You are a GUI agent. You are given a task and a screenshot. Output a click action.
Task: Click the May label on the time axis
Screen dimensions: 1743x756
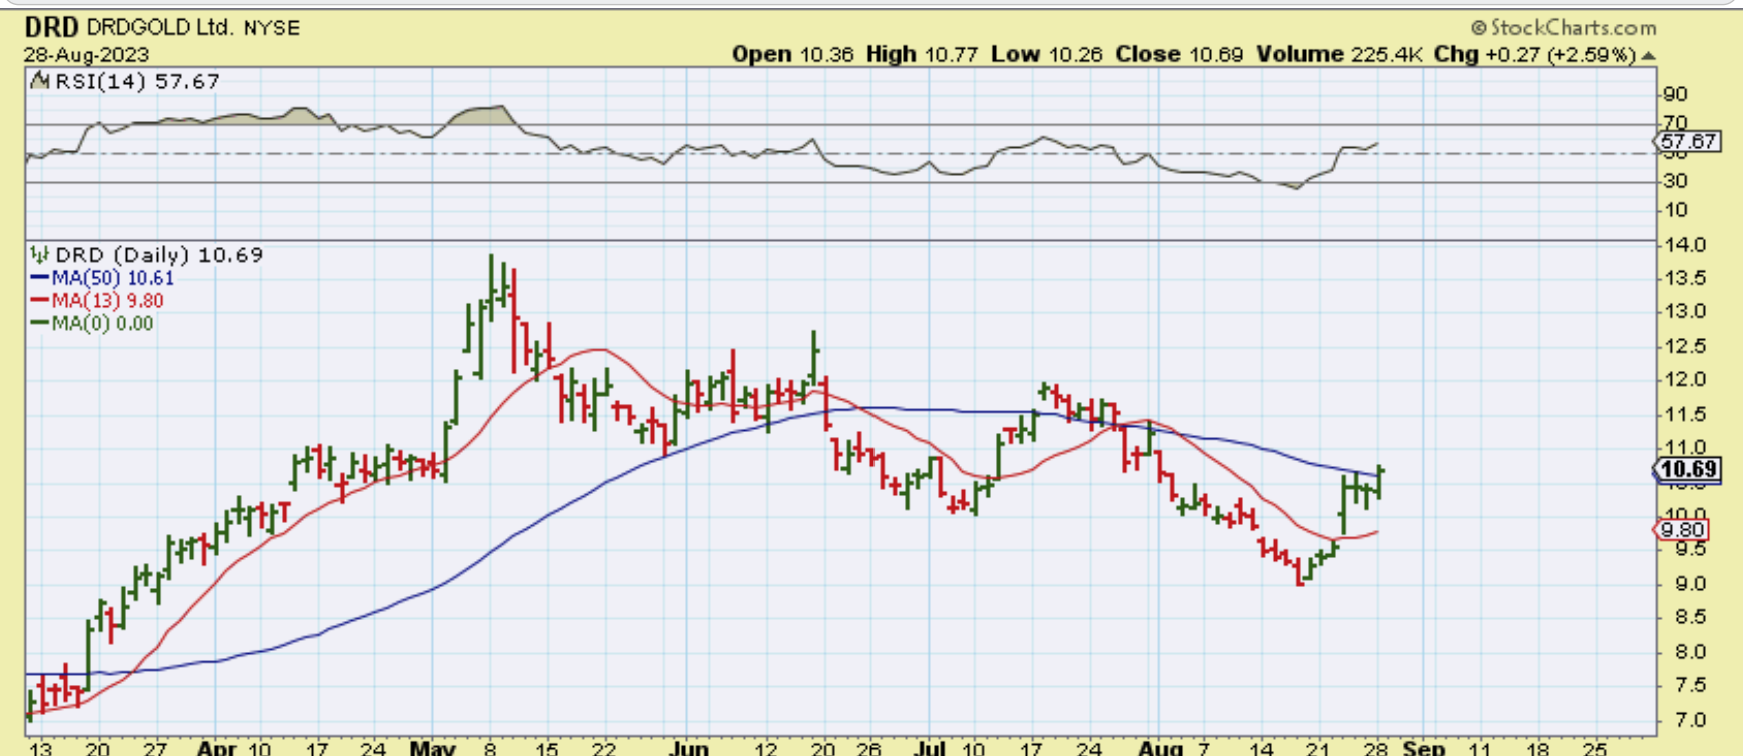click(x=431, y=747)
